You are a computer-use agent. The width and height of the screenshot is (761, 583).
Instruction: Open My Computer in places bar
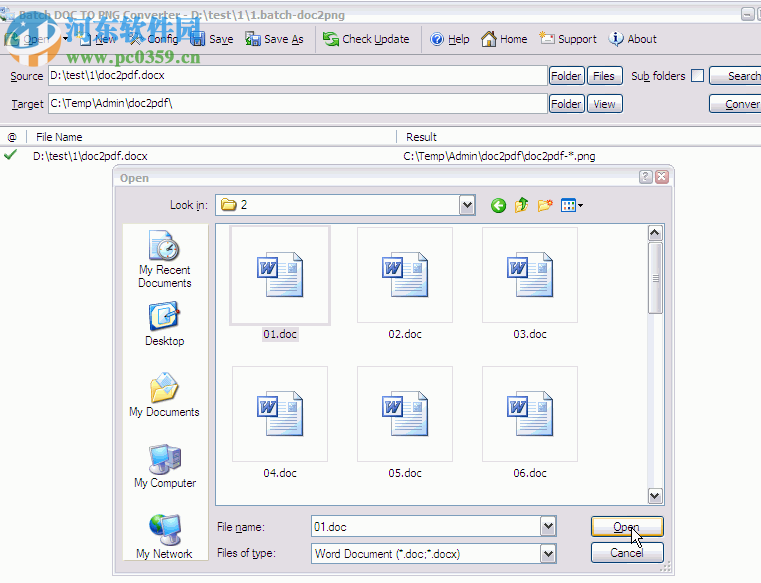(165, 466)
